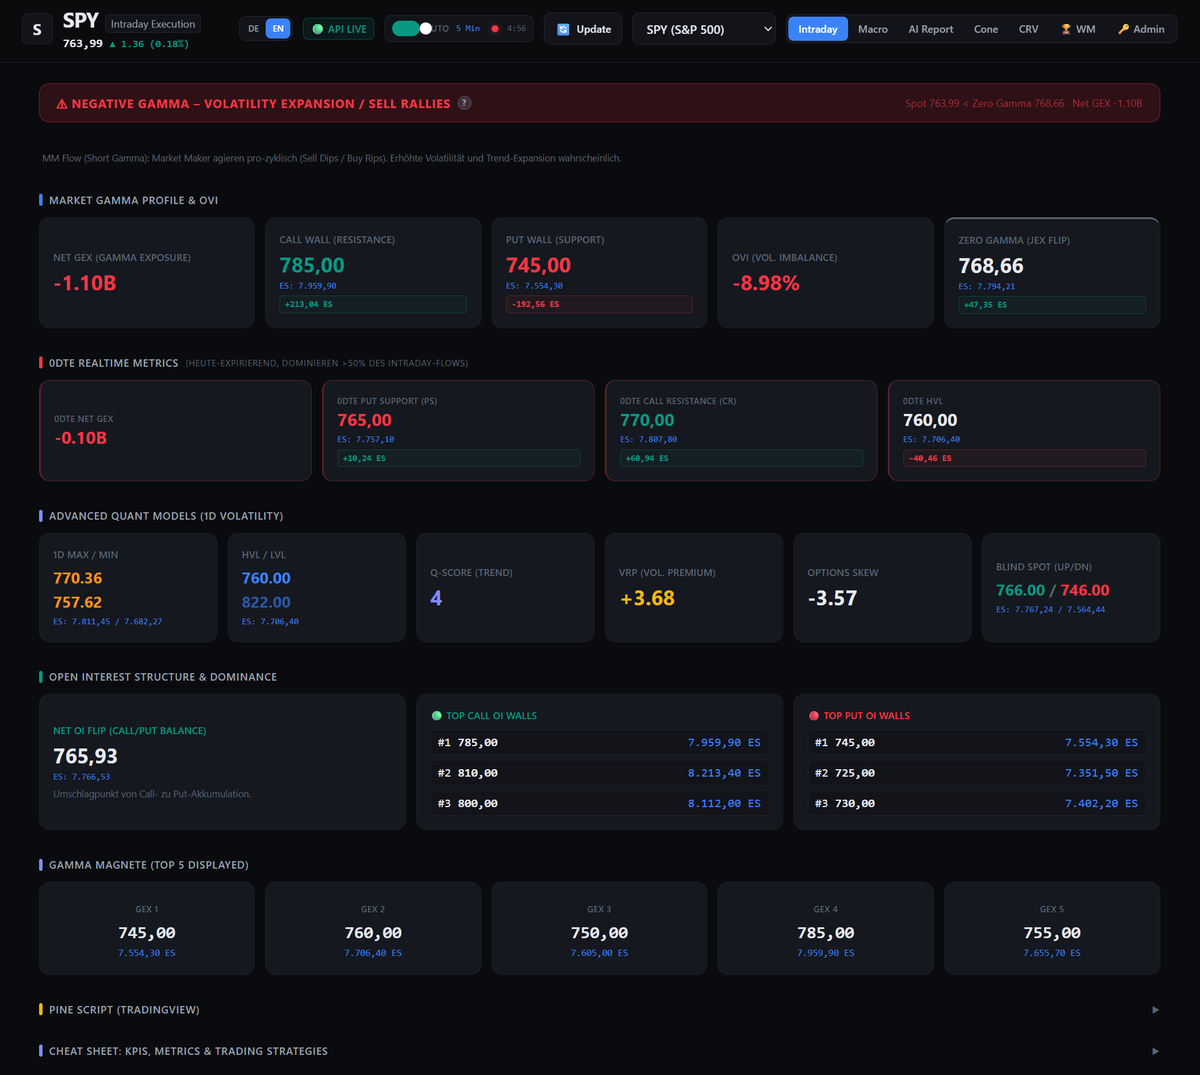Click the Call Wall value 785,00
1200x1075 pixels.
[x=312, y=265]
